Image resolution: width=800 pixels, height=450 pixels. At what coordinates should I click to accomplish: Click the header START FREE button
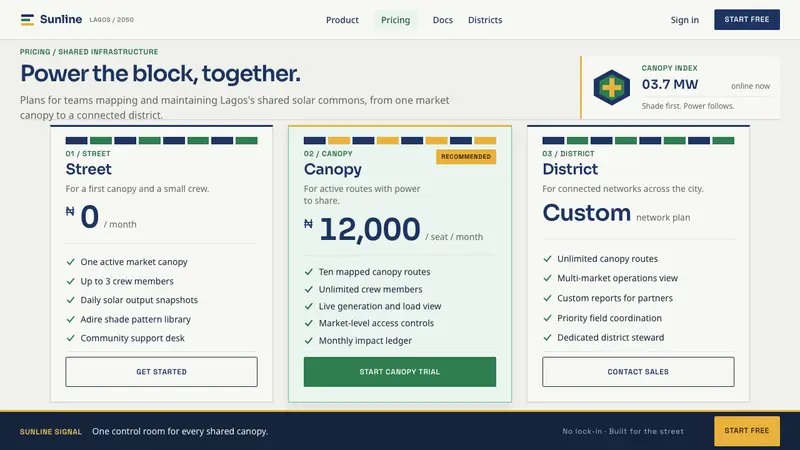click(747, 19)
